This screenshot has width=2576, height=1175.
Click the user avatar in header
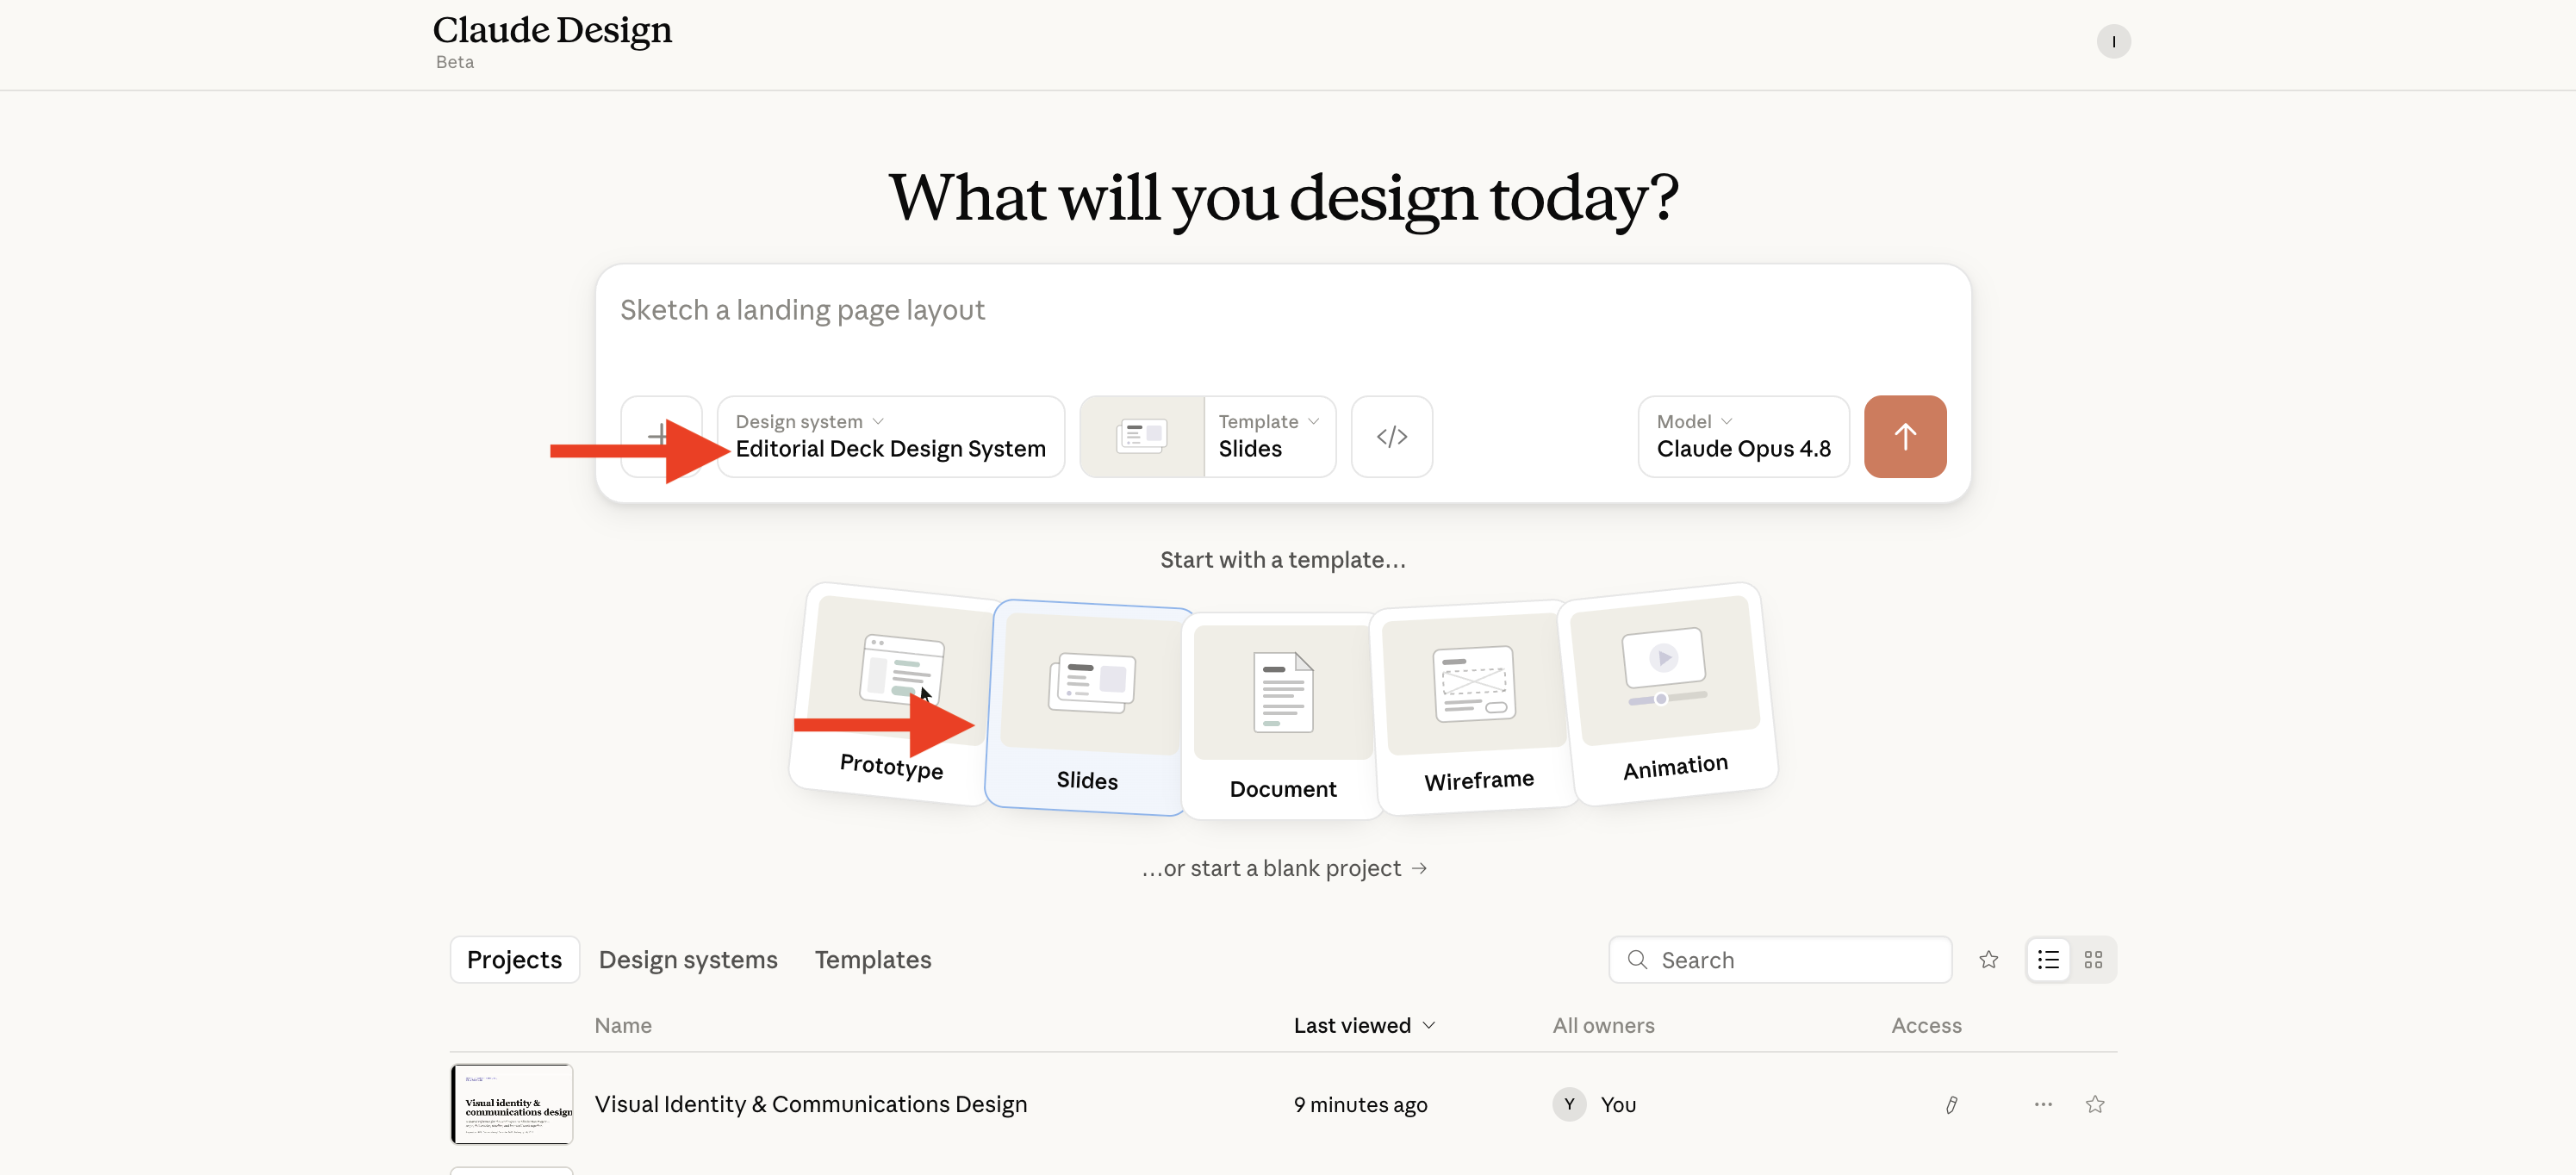[x=2112, y=41]
